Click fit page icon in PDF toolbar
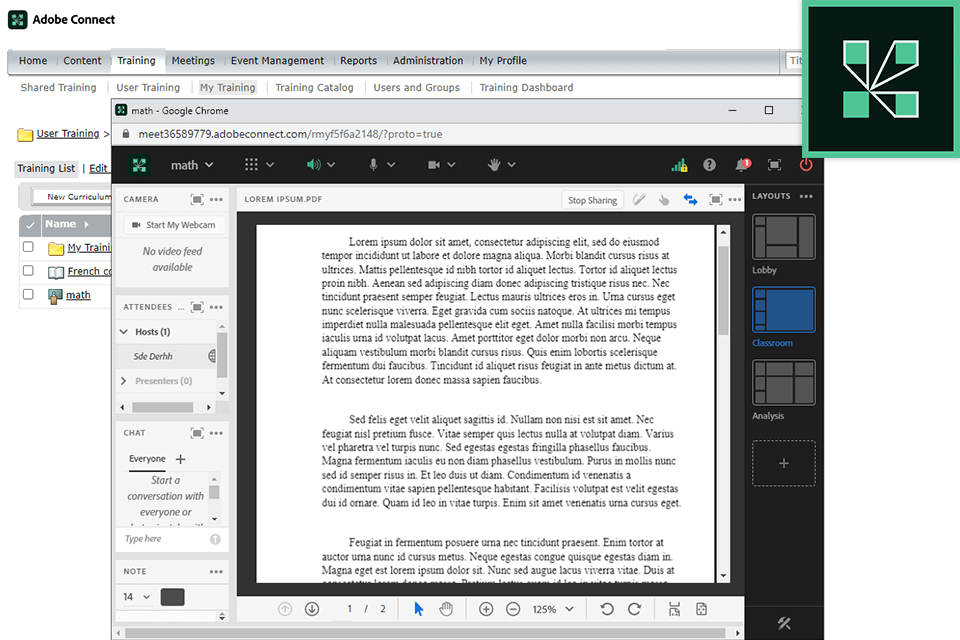Viewport: 960px width, 640px height. click(x=702, y=609)
